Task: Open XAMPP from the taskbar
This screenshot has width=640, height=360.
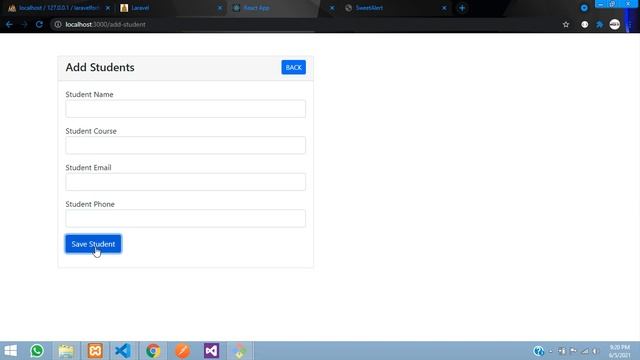Action: click(95, 351)
